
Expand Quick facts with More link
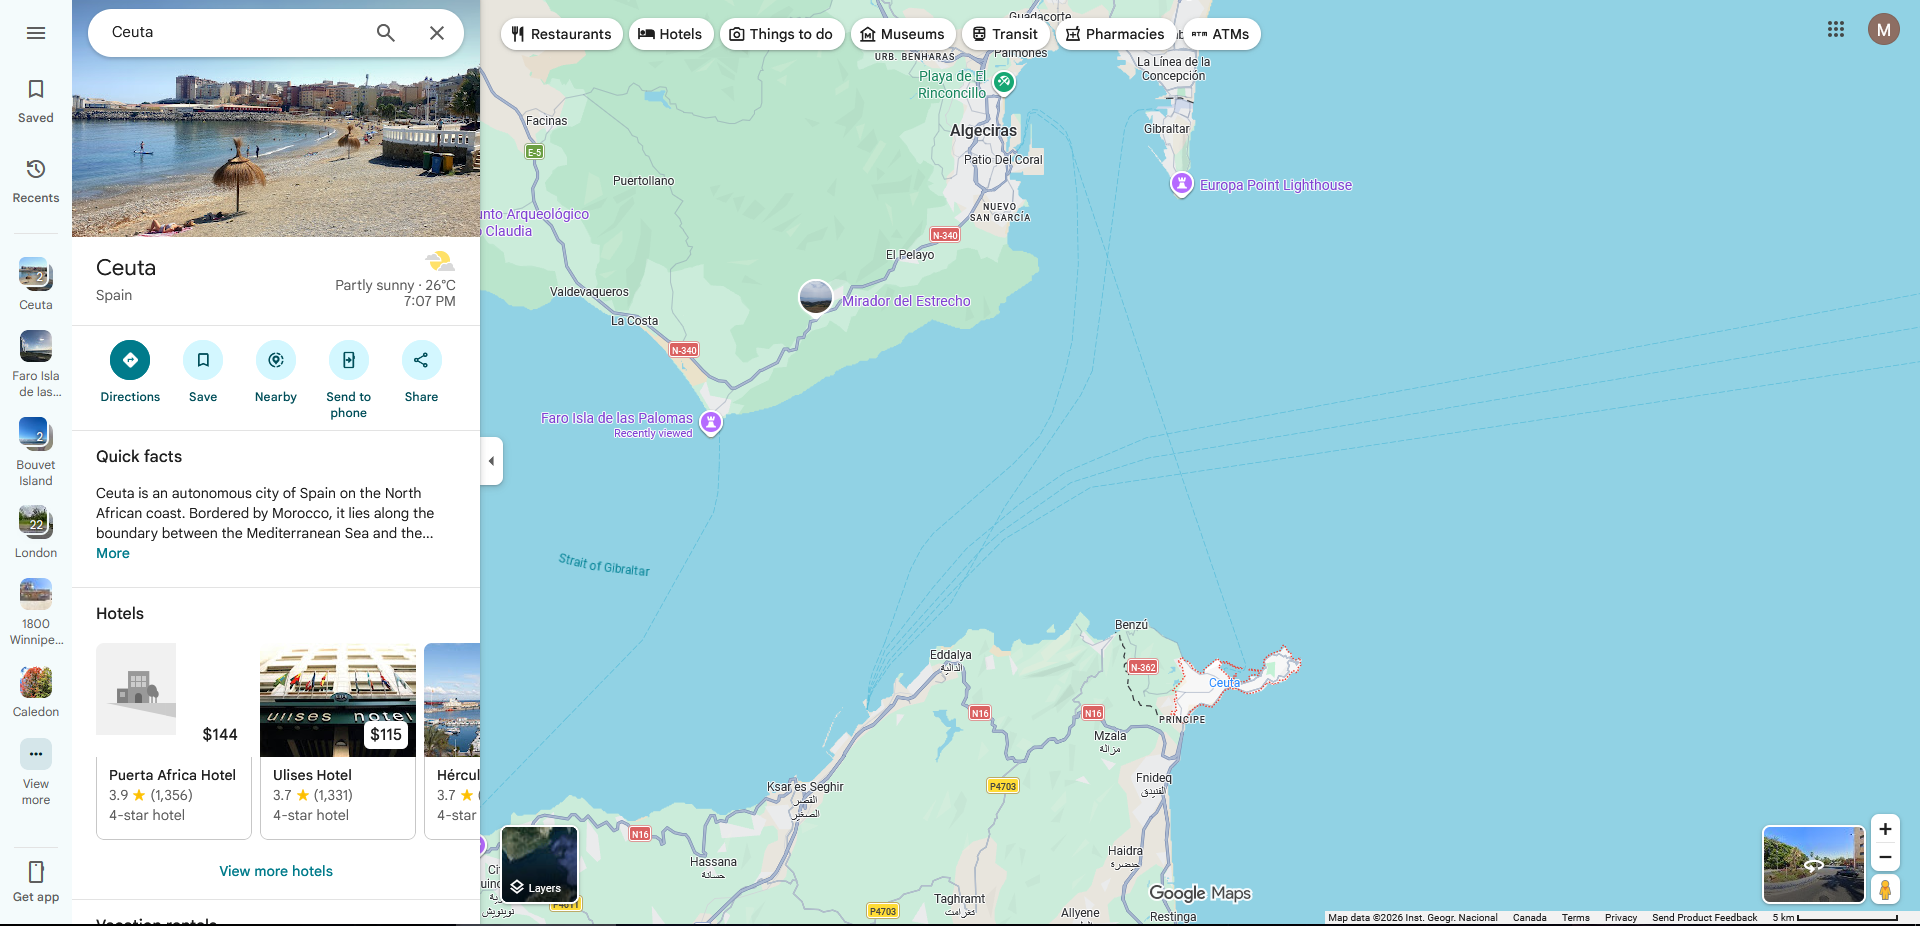113,553
